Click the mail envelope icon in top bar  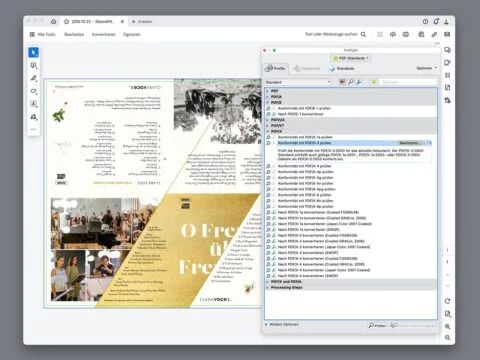point(447,34)
